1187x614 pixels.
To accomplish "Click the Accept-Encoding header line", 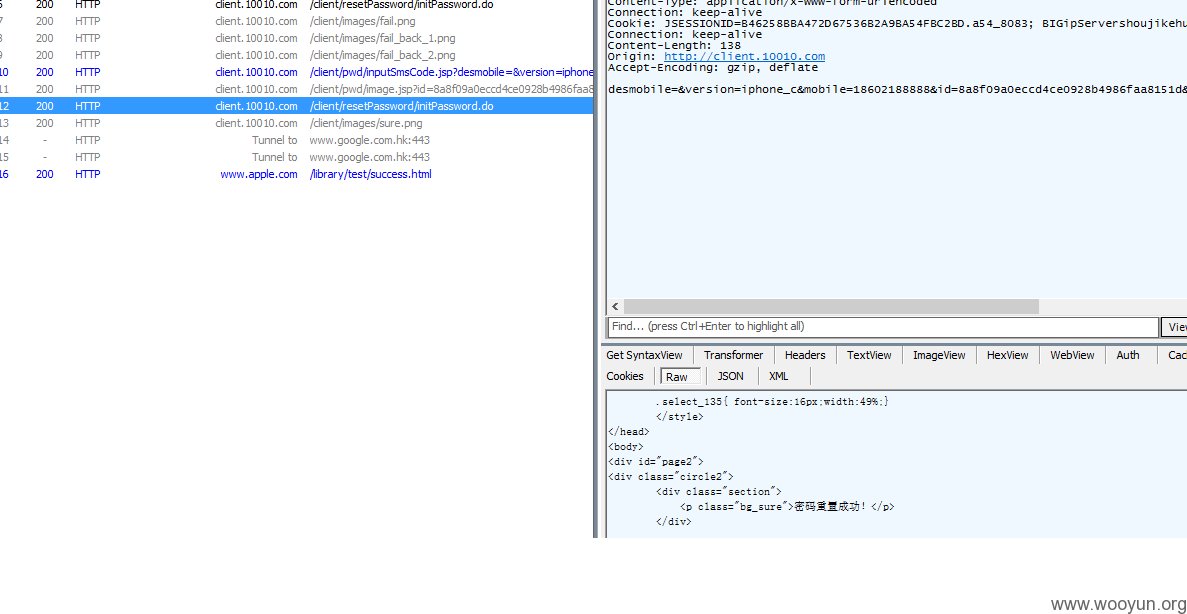I will [x=712, y=67].
